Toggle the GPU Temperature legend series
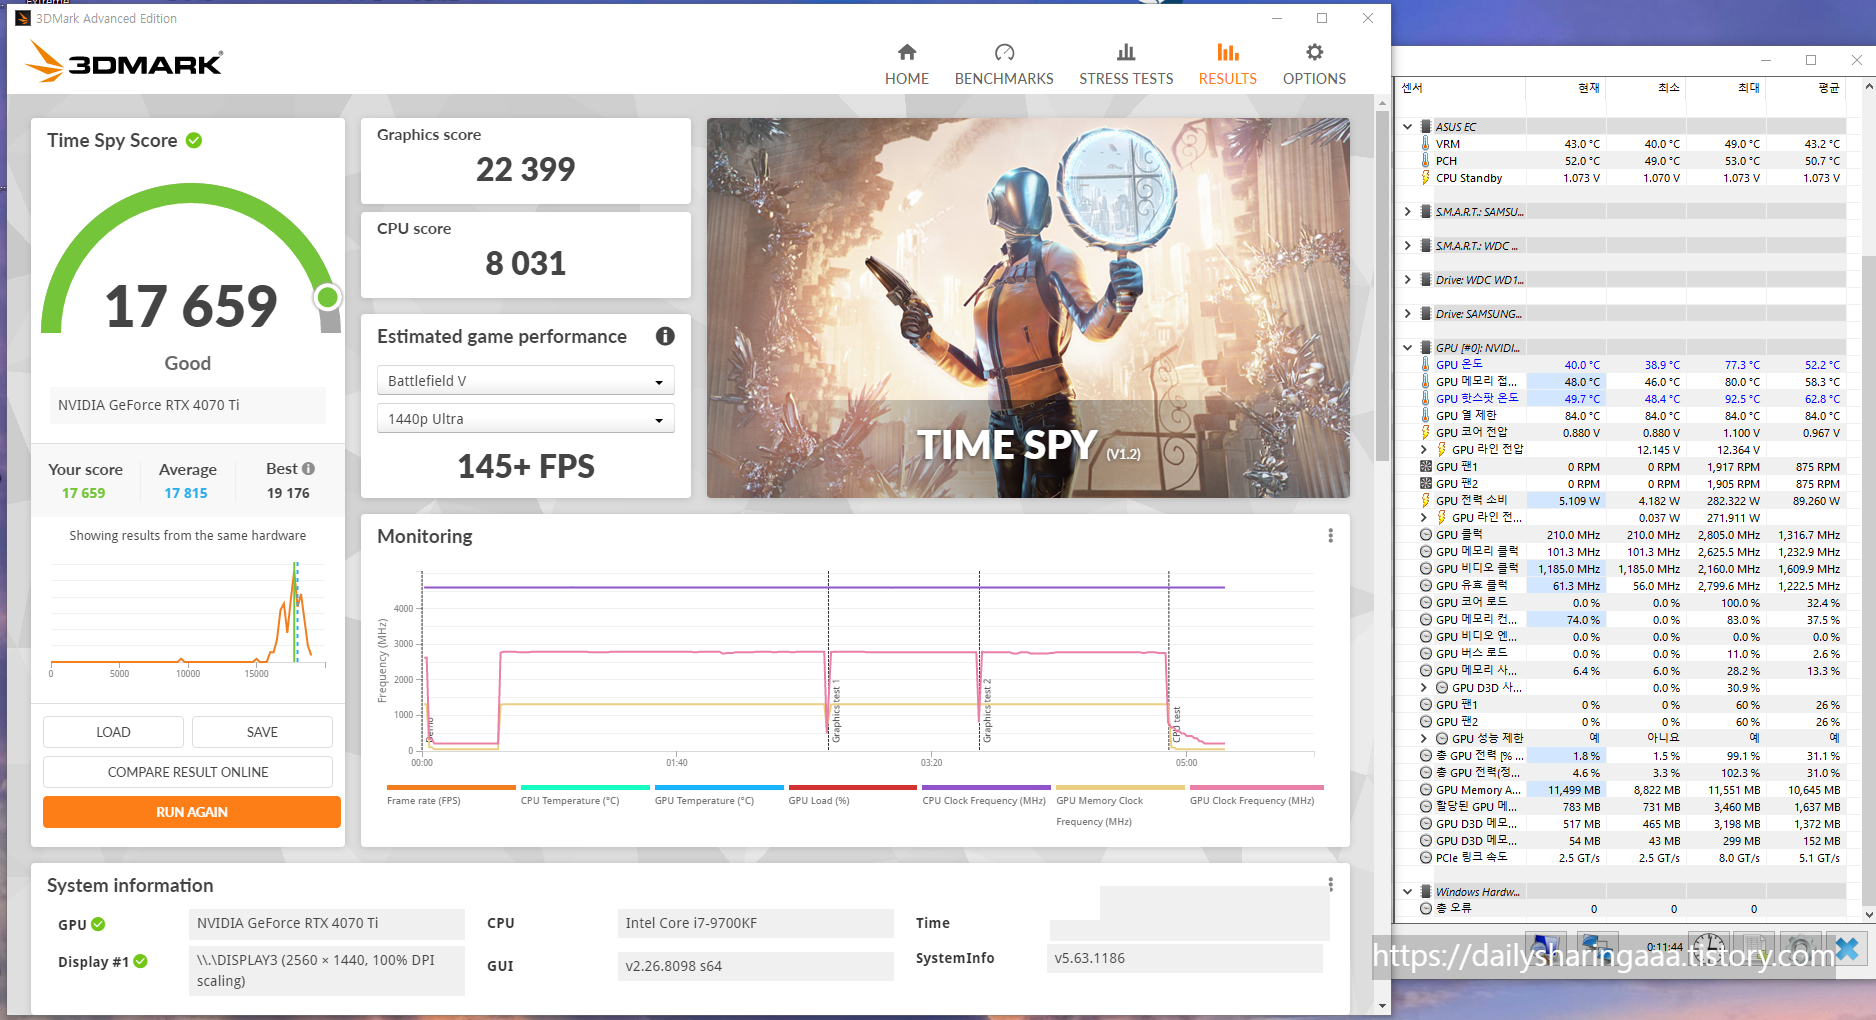 719,794
